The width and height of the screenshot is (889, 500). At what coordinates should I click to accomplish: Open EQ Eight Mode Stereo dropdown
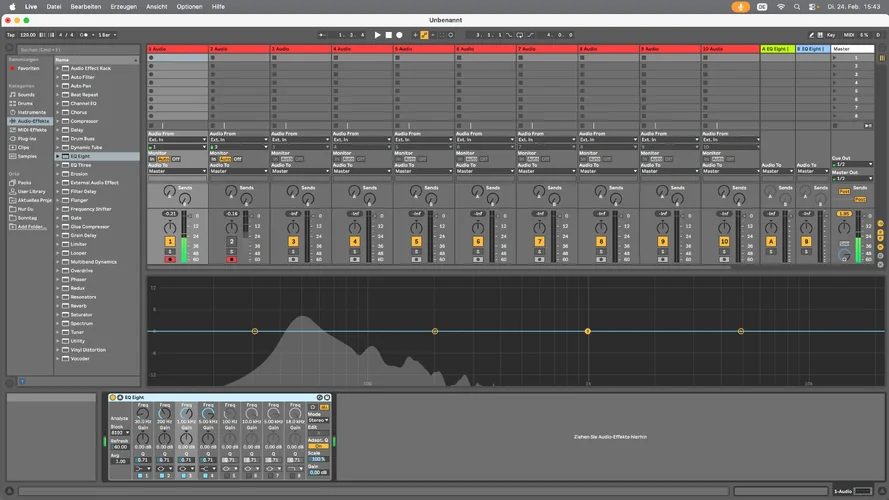tap(319, 420)
